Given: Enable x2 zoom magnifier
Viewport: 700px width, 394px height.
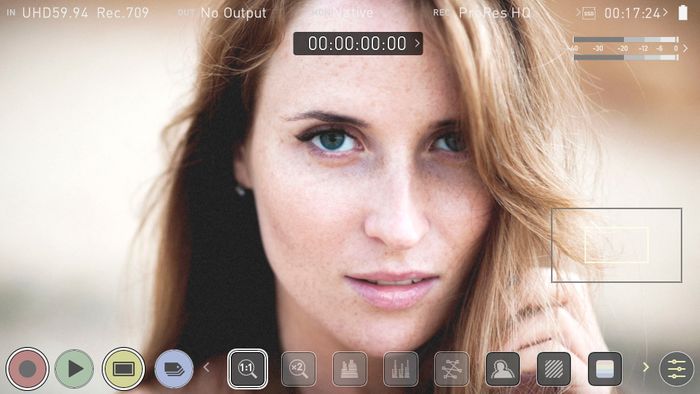Looking at the screenshot, I should coord(299,369).
